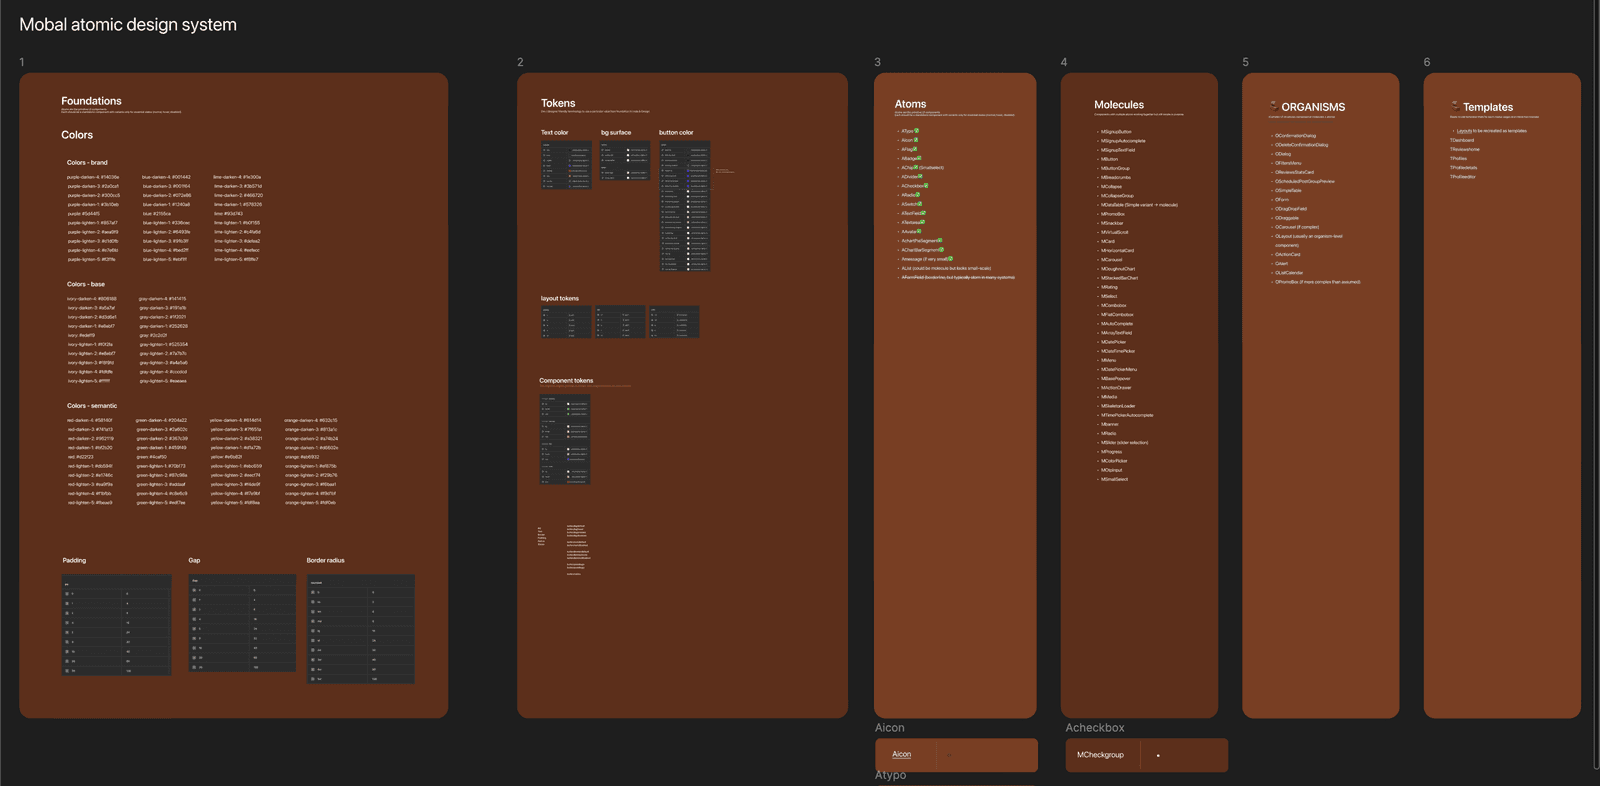The width and height of the screenshot is (1600, 786).
Task: Click the 'Colors - brand' subheading
Action: click(x=87, y=162)
